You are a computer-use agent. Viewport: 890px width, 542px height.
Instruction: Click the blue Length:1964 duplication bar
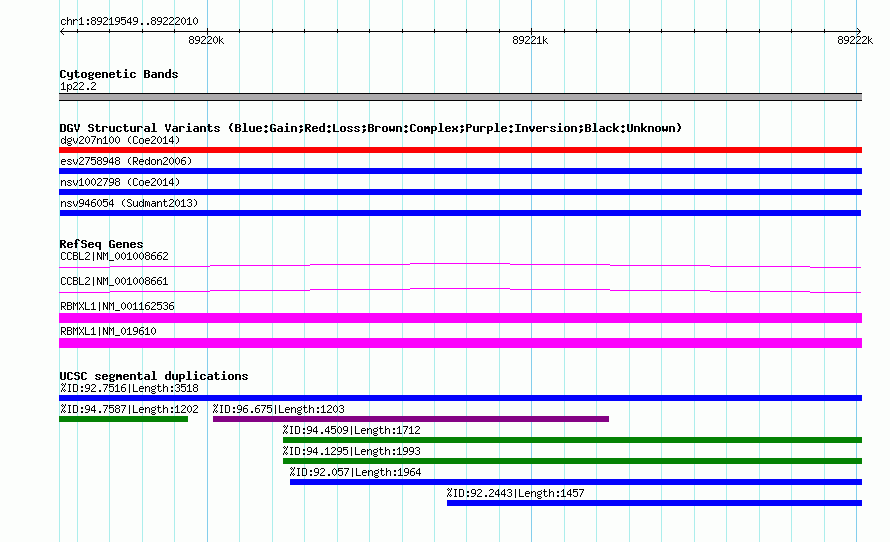click(x=576, y=482)
